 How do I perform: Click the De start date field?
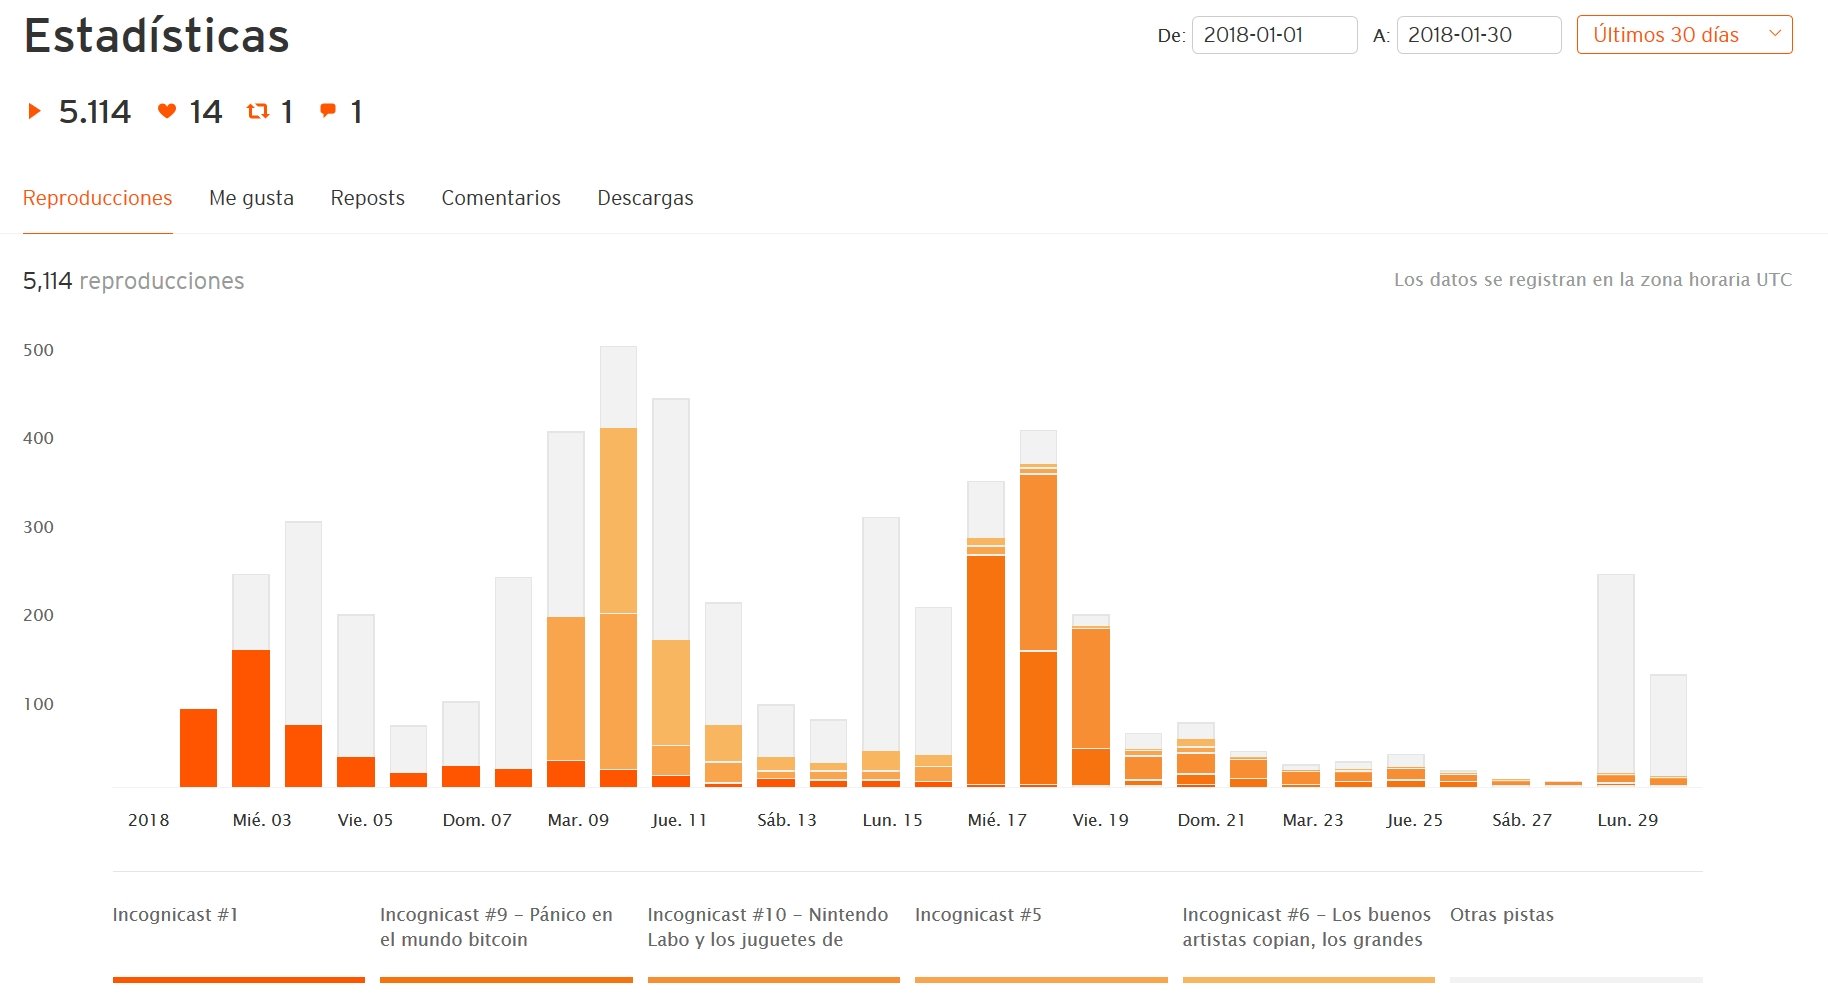coord(1273,35)
